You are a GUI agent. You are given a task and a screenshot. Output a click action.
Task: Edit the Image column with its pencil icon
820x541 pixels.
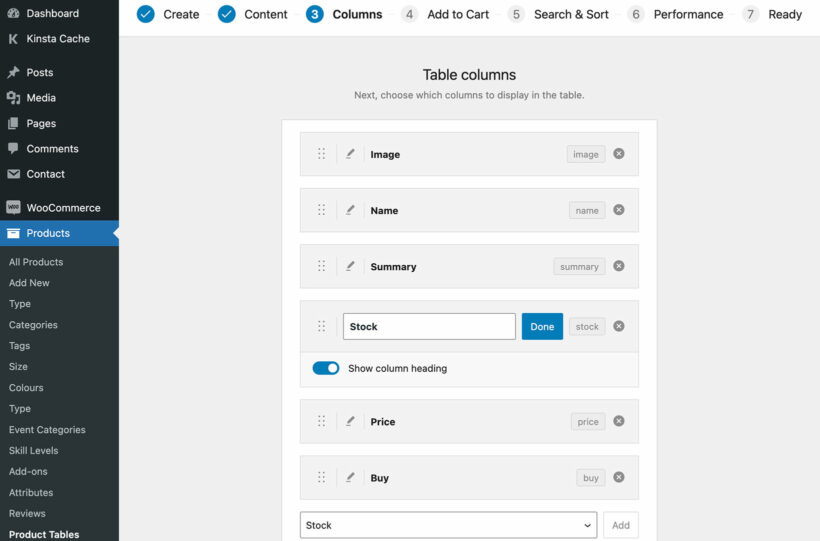350,154
